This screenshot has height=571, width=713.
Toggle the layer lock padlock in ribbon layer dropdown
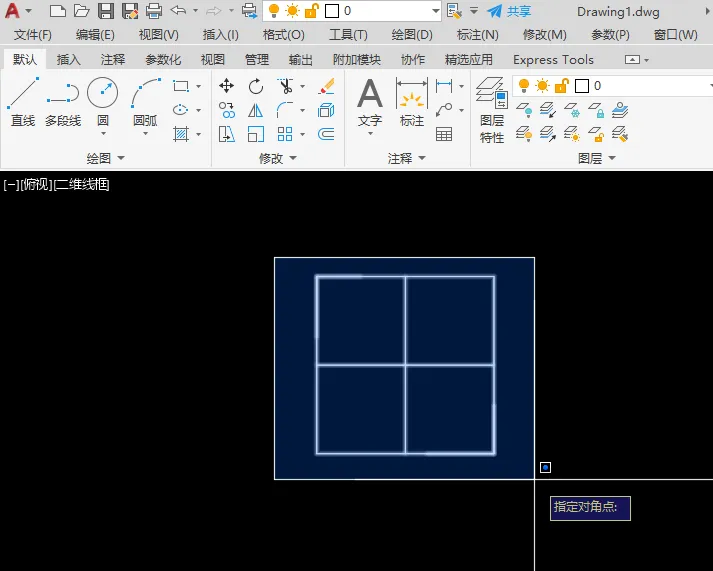pyautogui.click(x=562, y=85)
